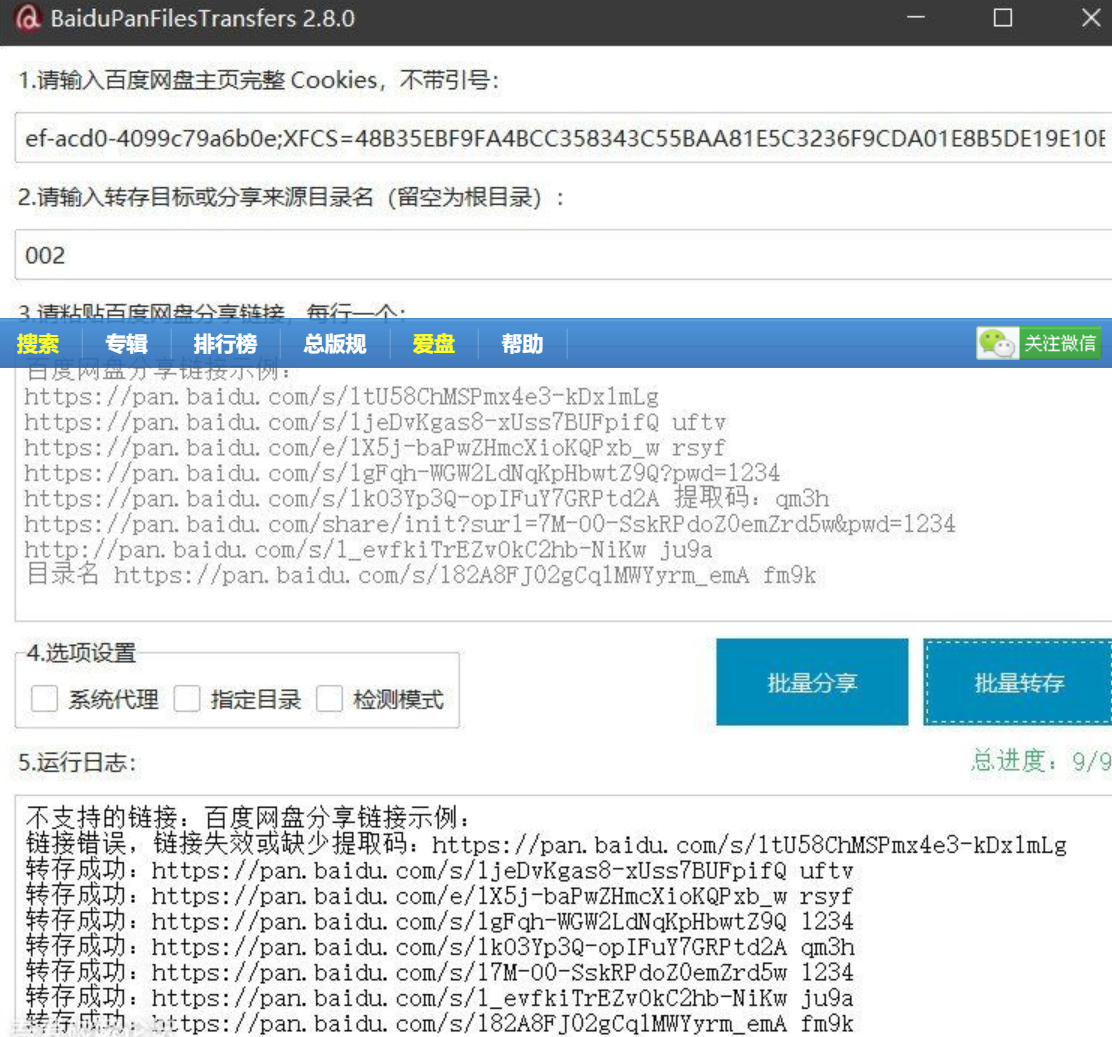Click the log line ending with rsyf
The image size is (1112, 1037).
(440, 896)
